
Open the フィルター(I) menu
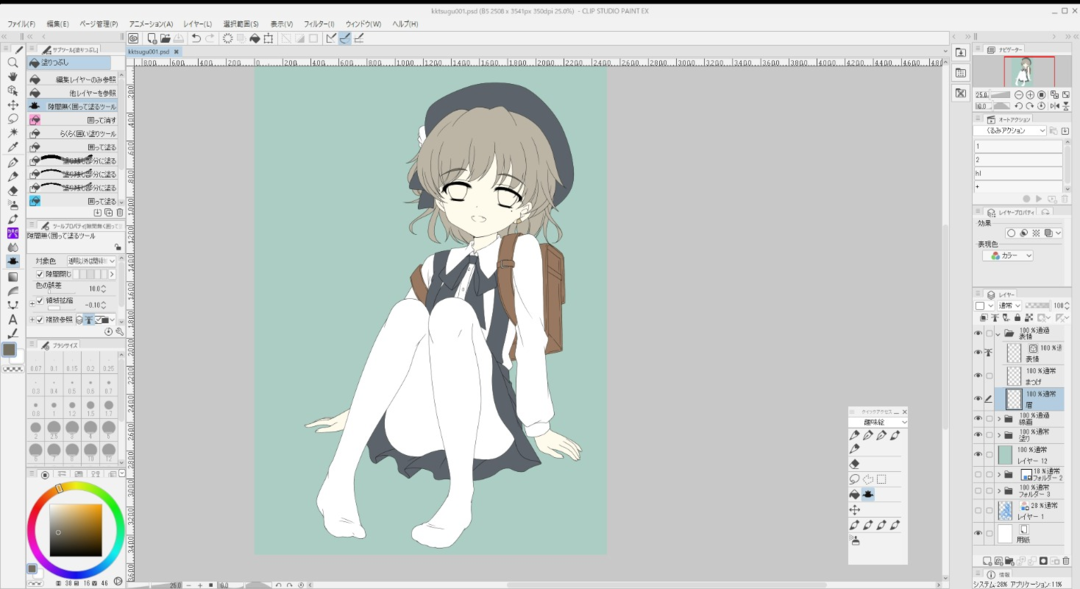pos(319,23)
